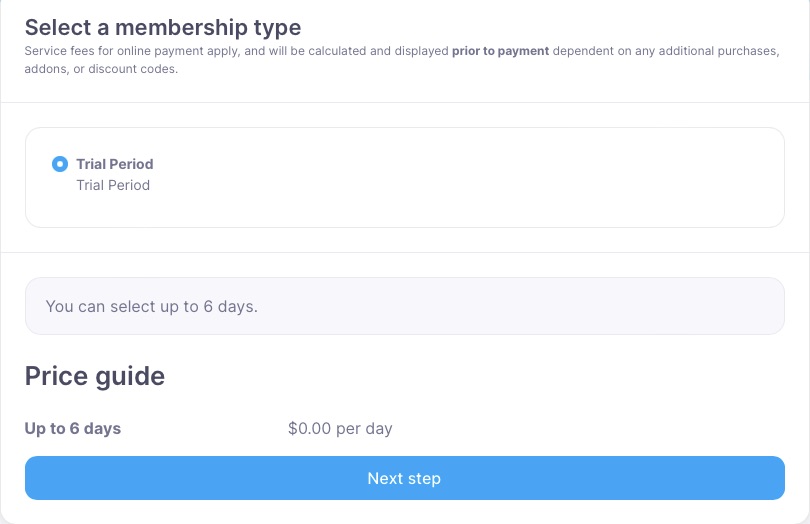Click the 'addons, or discount codes' text line

[101, 69]
